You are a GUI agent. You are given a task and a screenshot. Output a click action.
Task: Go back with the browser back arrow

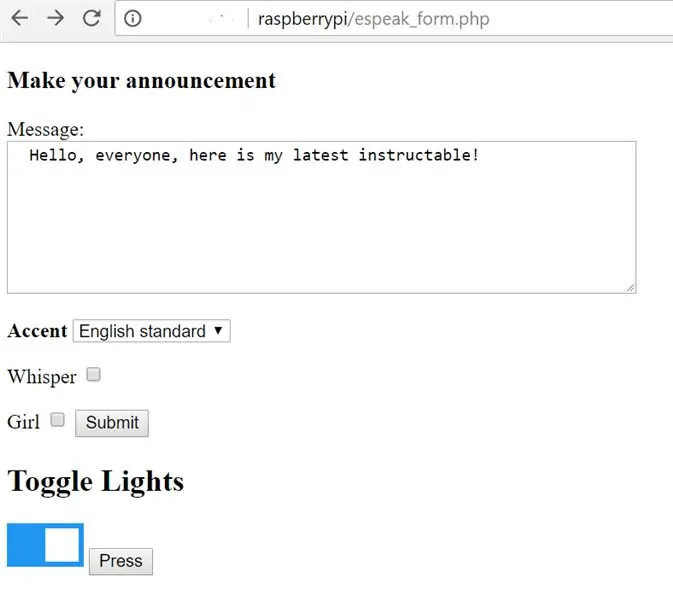(20, 18)
